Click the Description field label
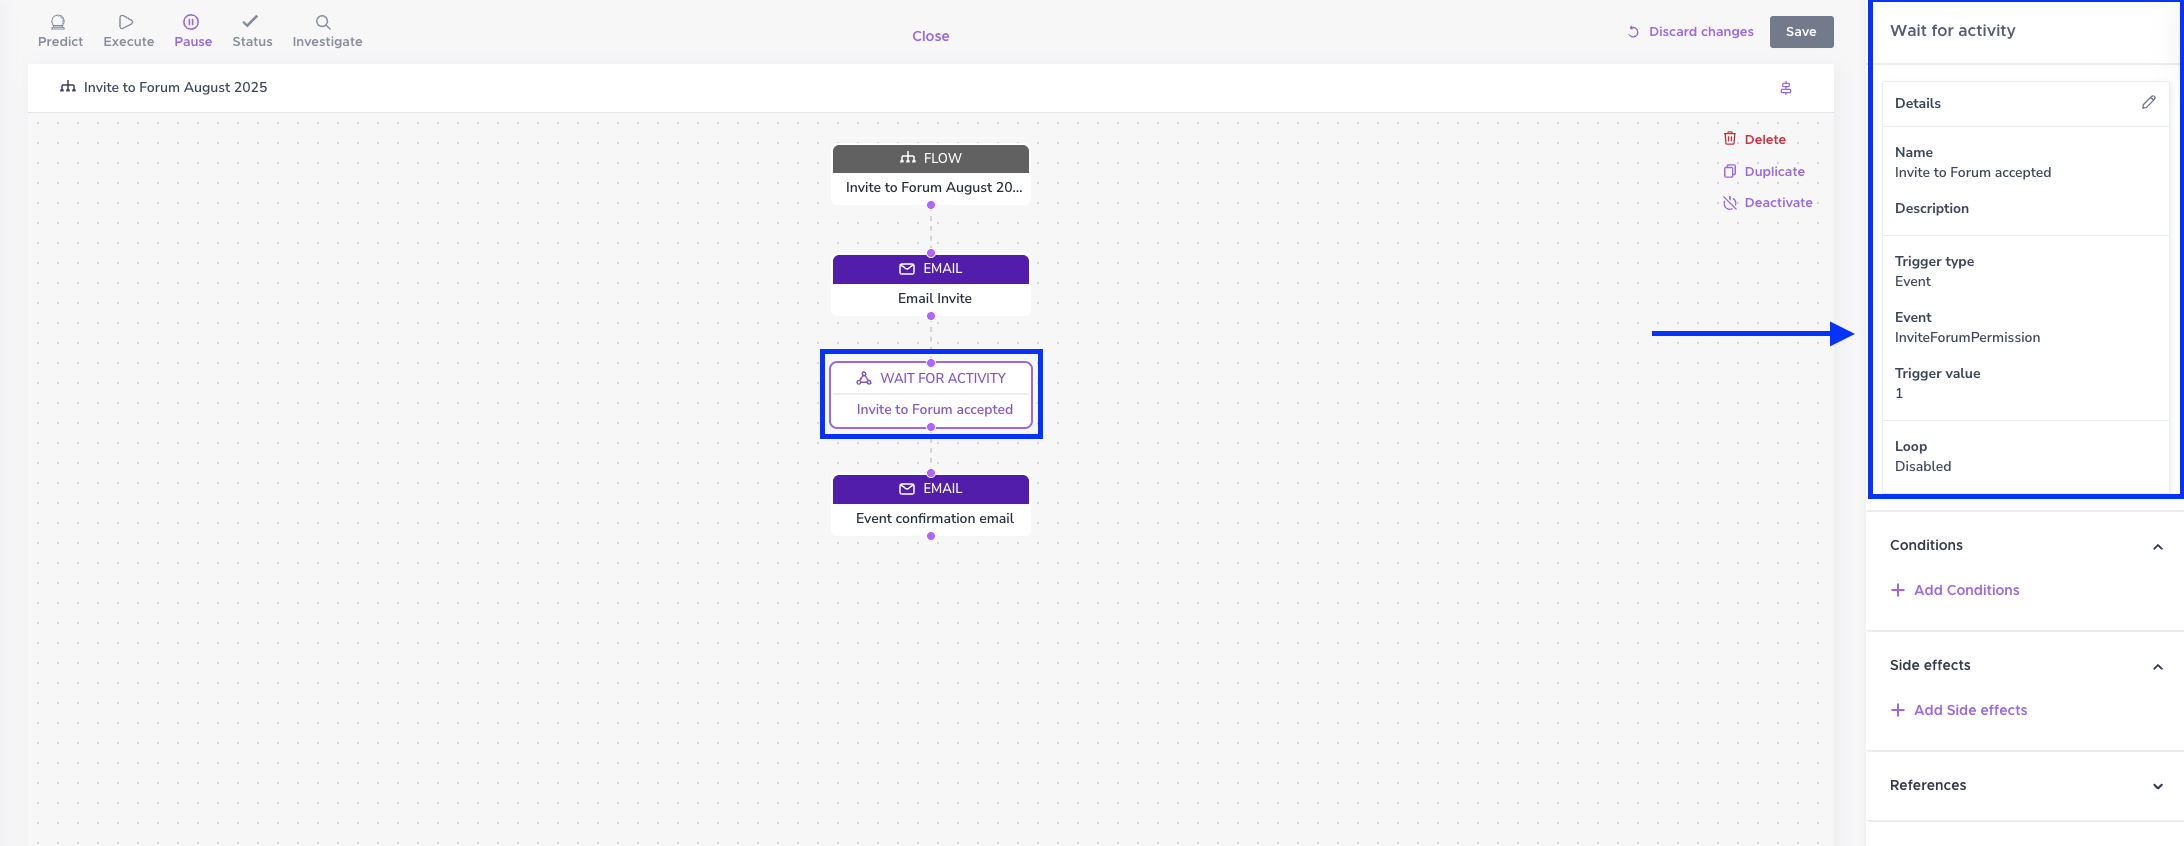Viewport: 2184px width, 846px height. (1932, 208)
